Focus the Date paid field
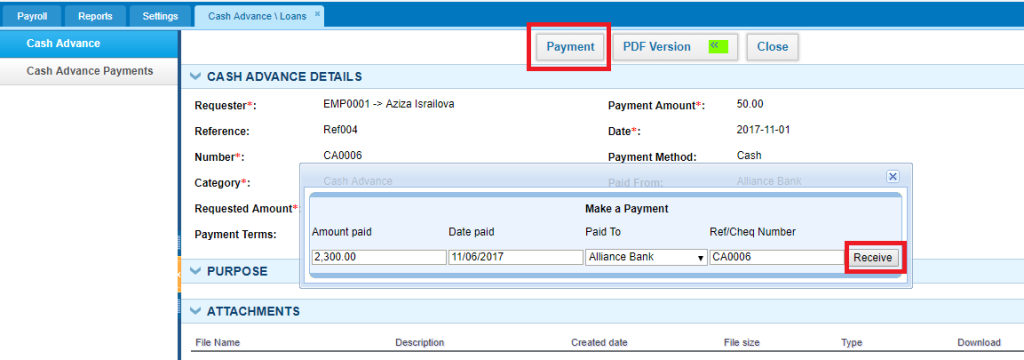1024x360 pixels. [515, 257]
